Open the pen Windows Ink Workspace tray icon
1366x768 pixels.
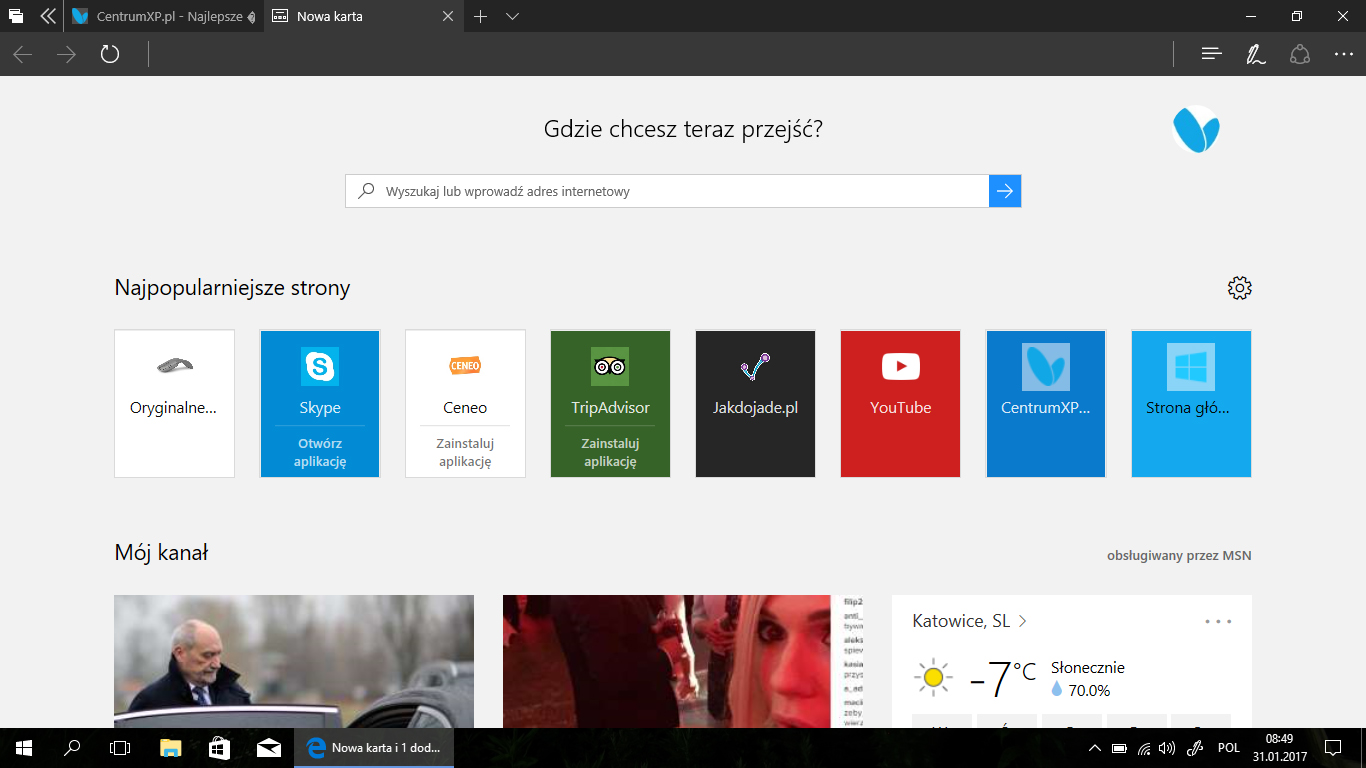(1195, 747)
